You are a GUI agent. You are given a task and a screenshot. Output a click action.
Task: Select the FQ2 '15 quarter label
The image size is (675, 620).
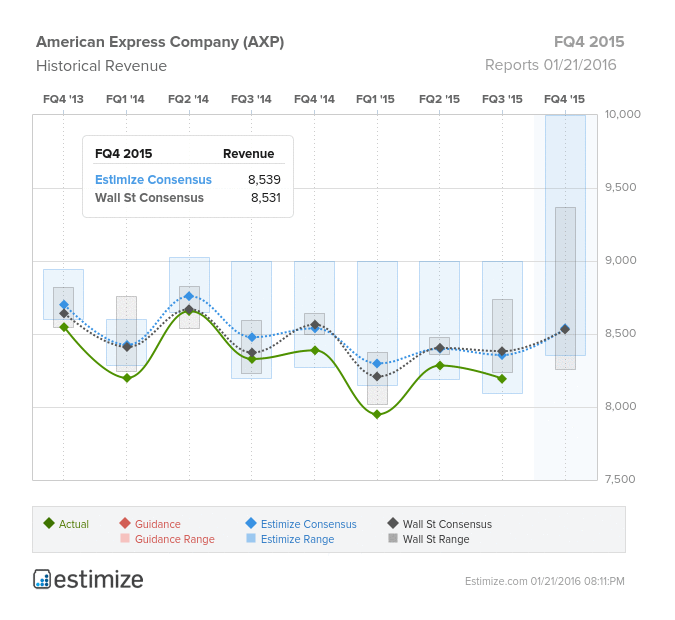[x=440, y=99]
